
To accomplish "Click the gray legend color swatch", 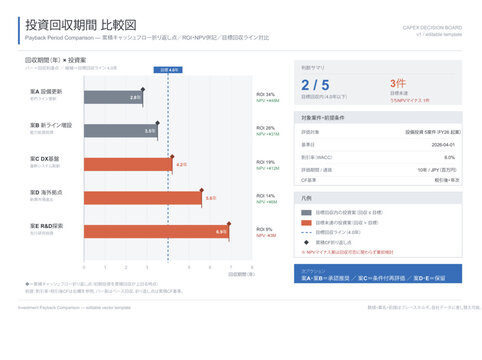I will click(306, 212).
